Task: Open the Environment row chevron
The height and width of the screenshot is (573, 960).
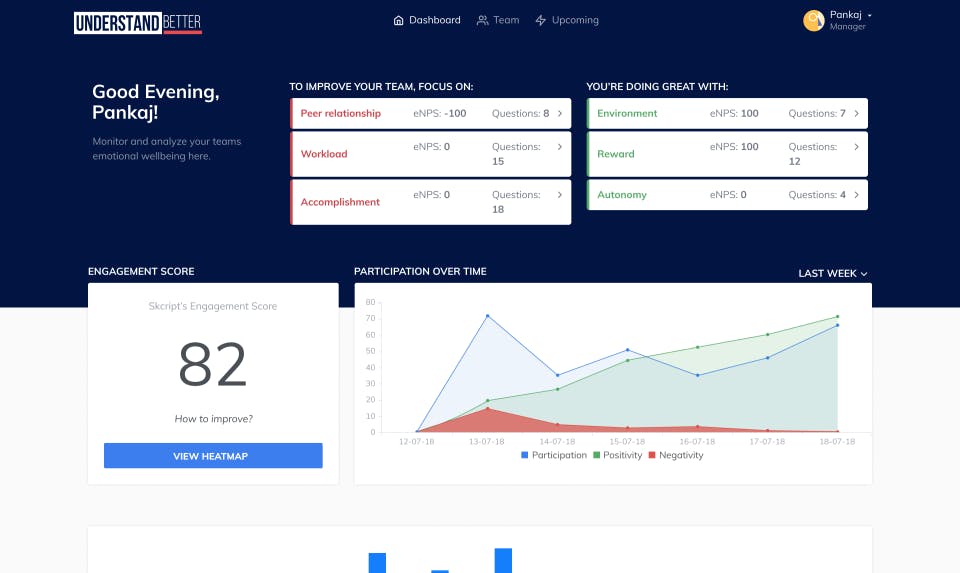Action: pos(857,113)
